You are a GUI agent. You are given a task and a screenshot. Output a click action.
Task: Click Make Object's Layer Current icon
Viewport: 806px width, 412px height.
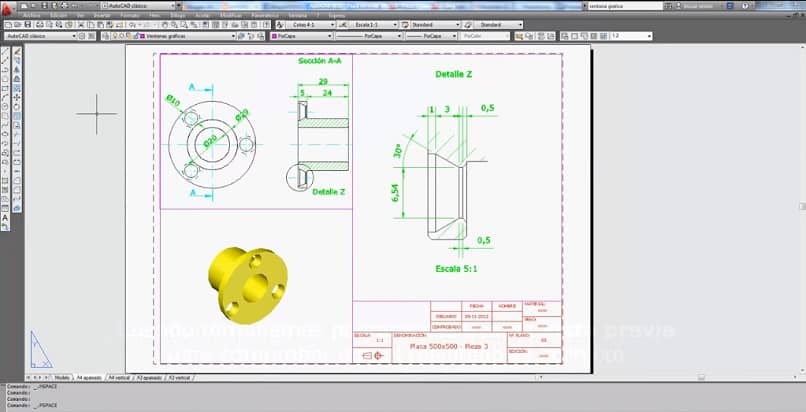(x=241, y=36)
